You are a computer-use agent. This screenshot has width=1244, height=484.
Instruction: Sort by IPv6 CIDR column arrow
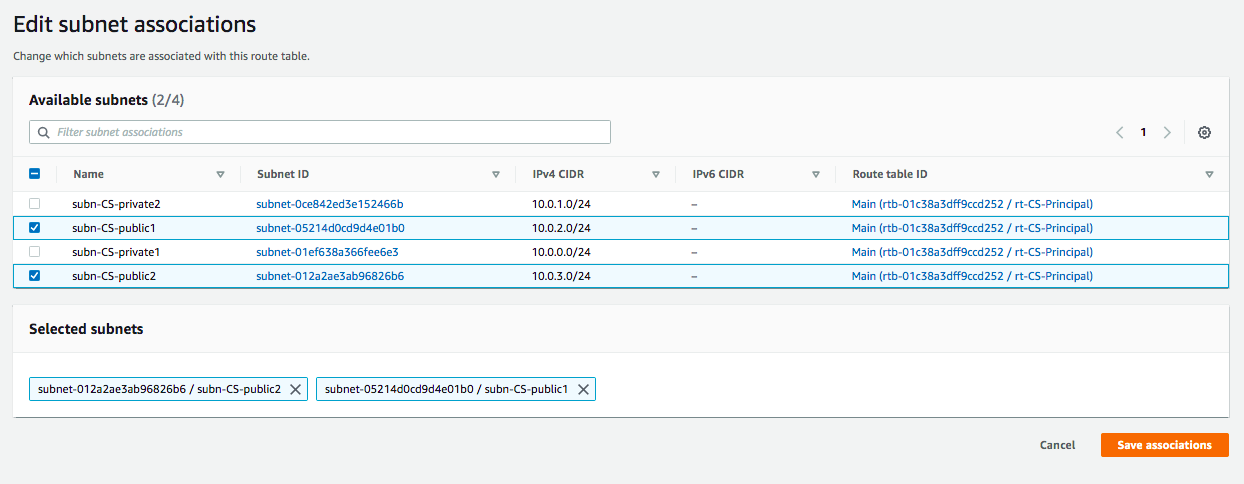point(816,174)
